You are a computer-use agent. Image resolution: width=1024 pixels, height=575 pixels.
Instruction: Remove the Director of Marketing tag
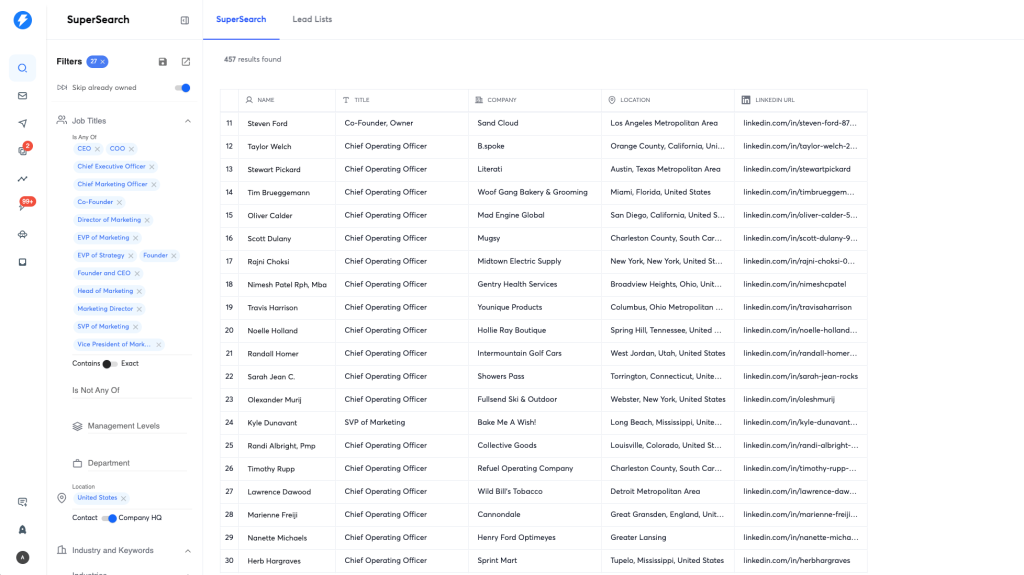(x=147, y=220)
